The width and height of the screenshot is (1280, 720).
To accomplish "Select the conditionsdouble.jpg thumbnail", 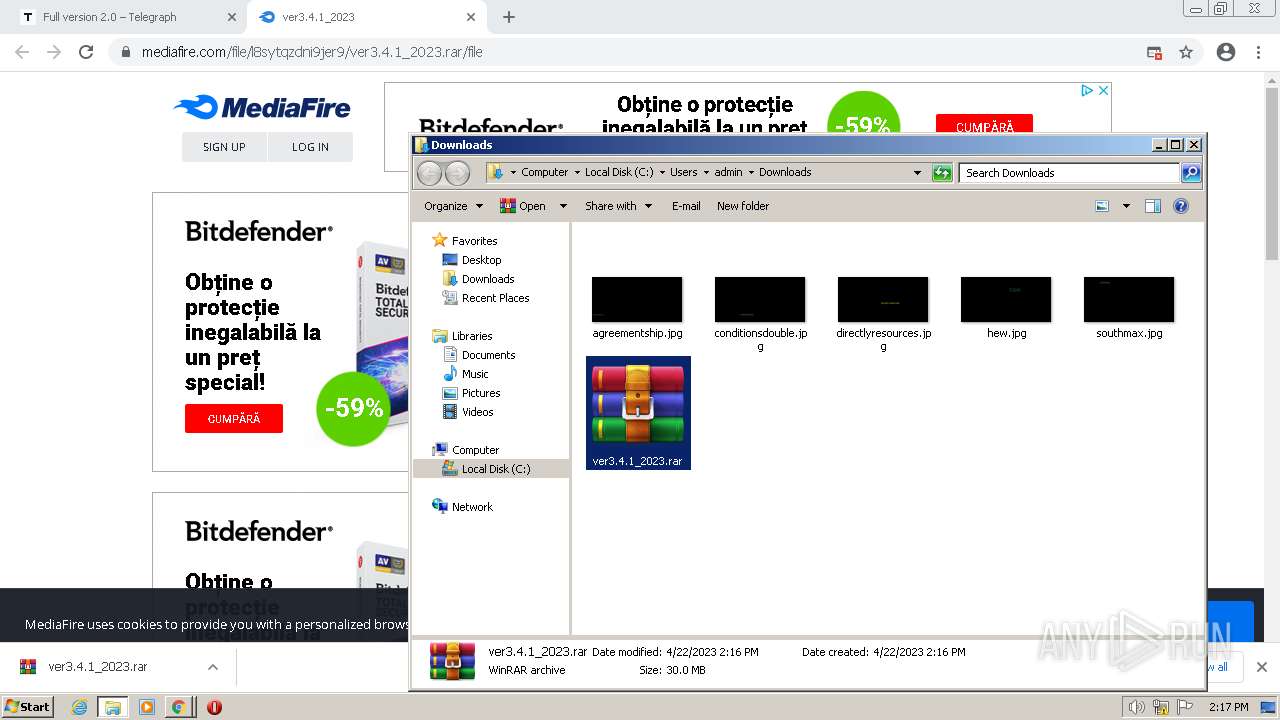I will (760, 299).
